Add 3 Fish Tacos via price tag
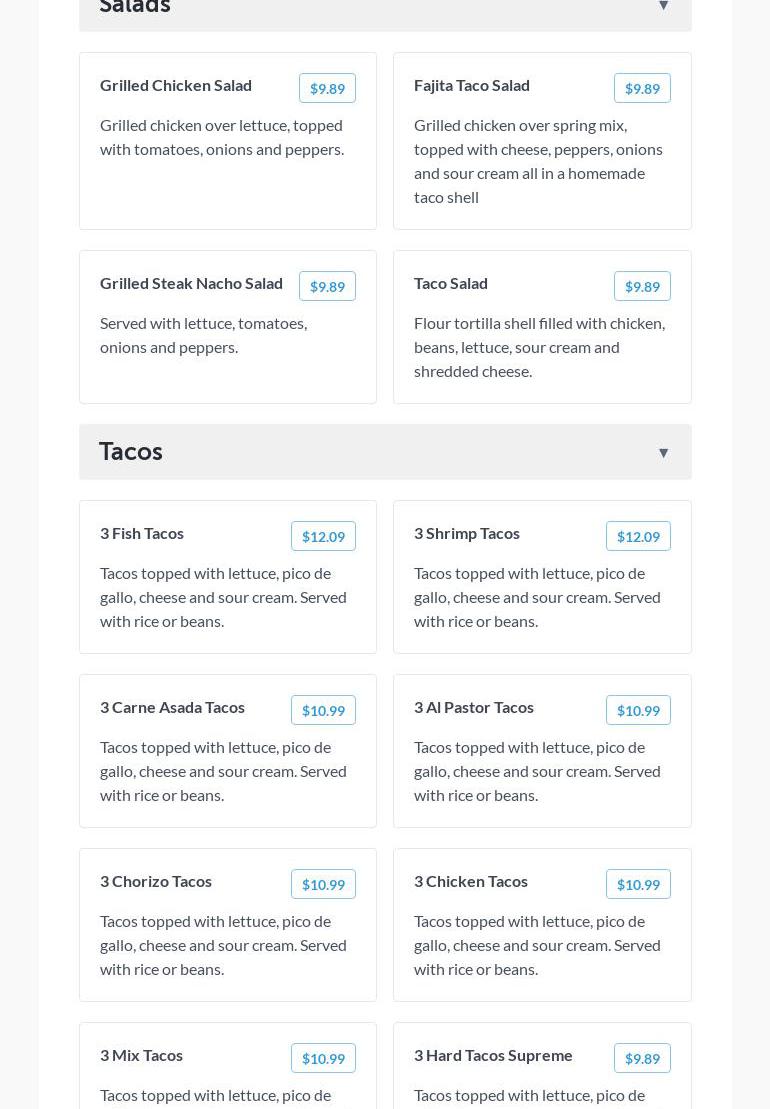Screen dimensions: 770x1109 323,537
